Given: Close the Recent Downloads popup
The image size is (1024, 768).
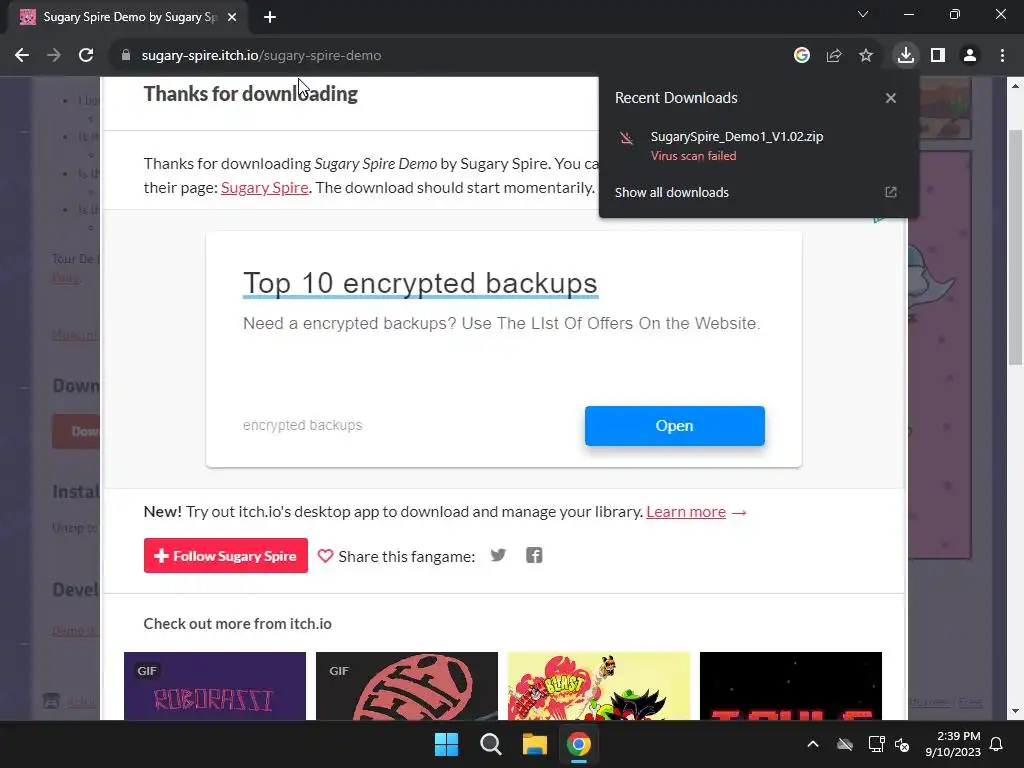Looking at the screenshot, I should click(891, 98).
